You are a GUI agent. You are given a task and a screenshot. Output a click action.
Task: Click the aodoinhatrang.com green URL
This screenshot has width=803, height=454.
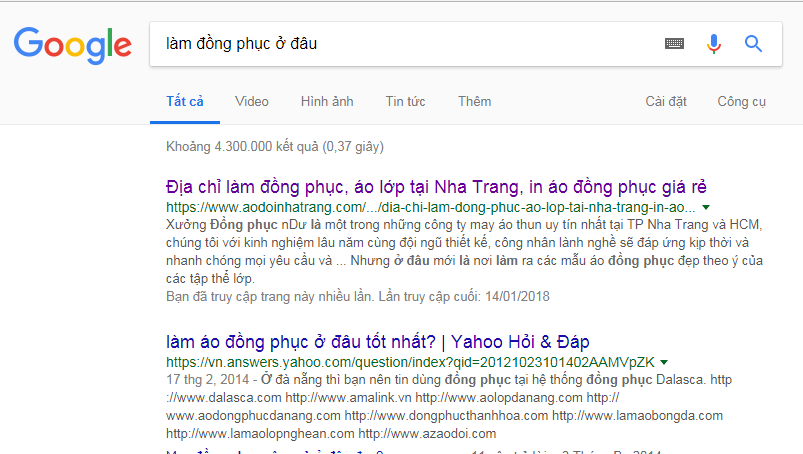tap(431, 207)
